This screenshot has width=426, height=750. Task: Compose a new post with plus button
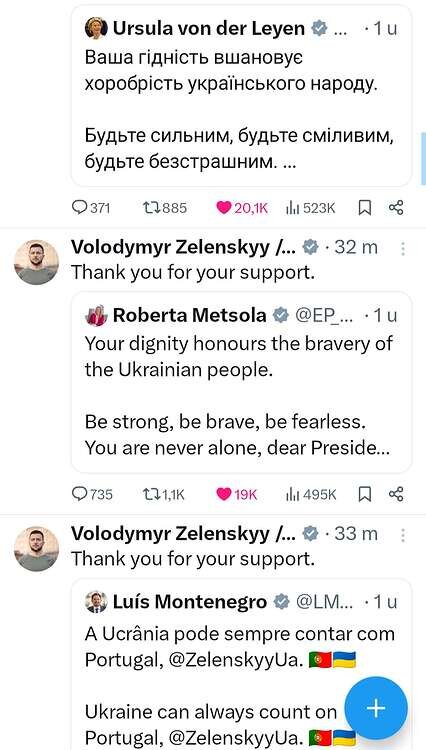click(376, 708)
